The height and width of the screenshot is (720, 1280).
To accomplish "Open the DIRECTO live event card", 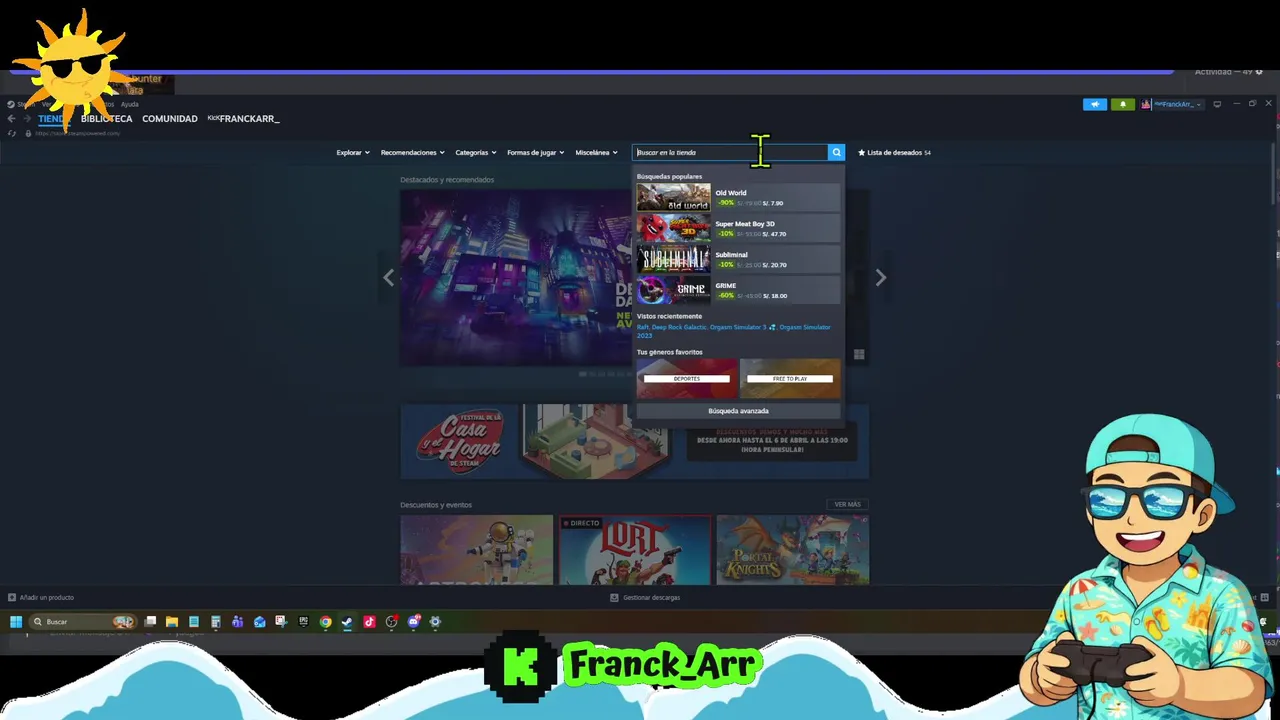I will [x=635, y=549].
